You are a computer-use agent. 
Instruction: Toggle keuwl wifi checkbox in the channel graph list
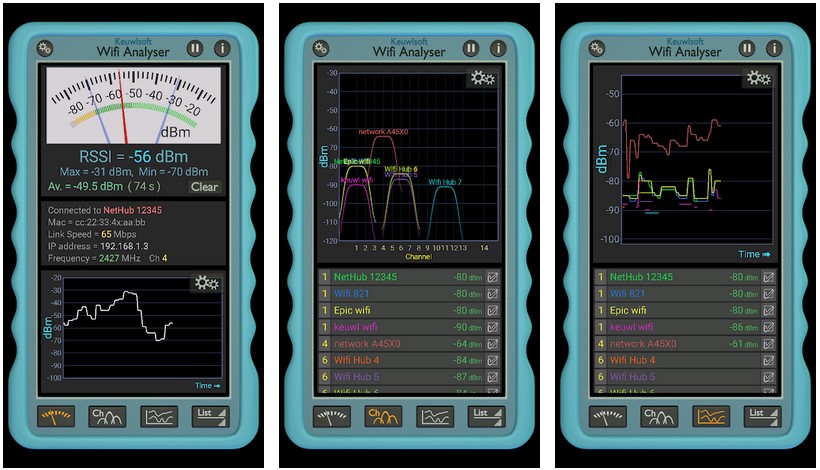(x=493, y=327)
